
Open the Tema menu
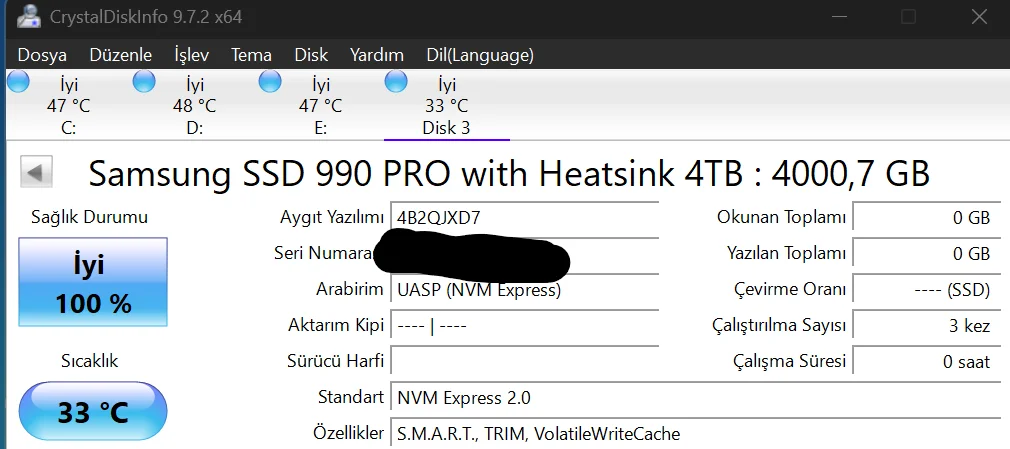tap(251, 55)
